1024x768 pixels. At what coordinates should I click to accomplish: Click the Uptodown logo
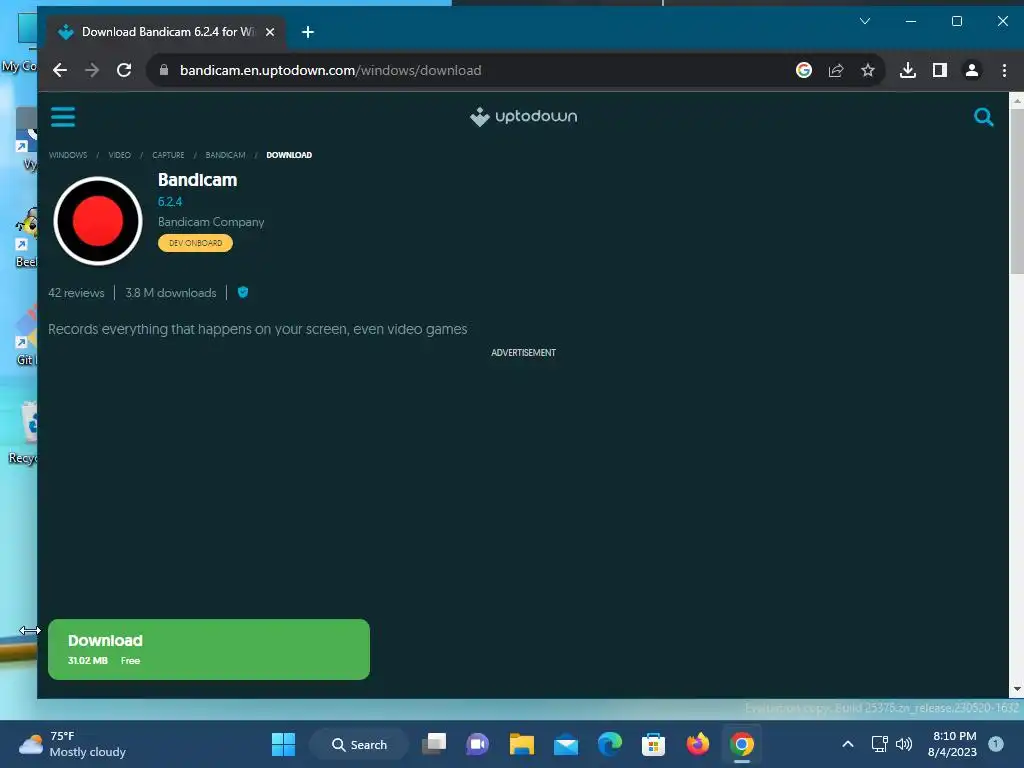coord(523,117)
